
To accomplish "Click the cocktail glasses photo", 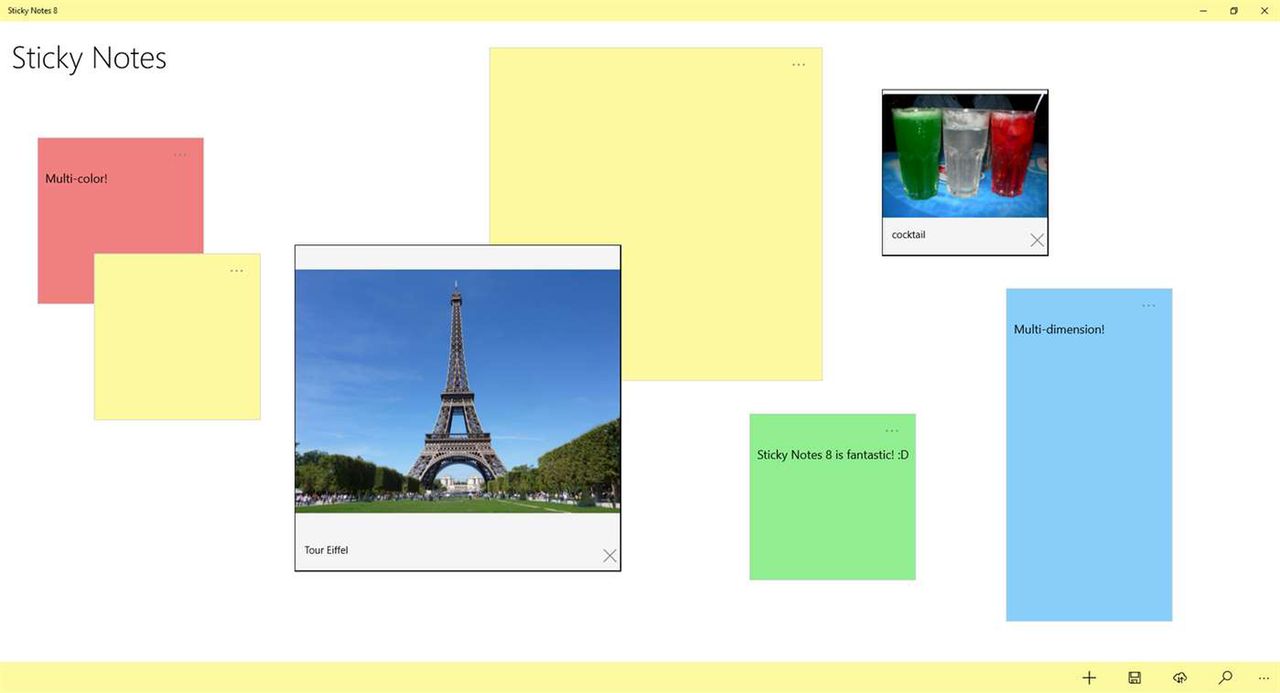I will point(965,155).
